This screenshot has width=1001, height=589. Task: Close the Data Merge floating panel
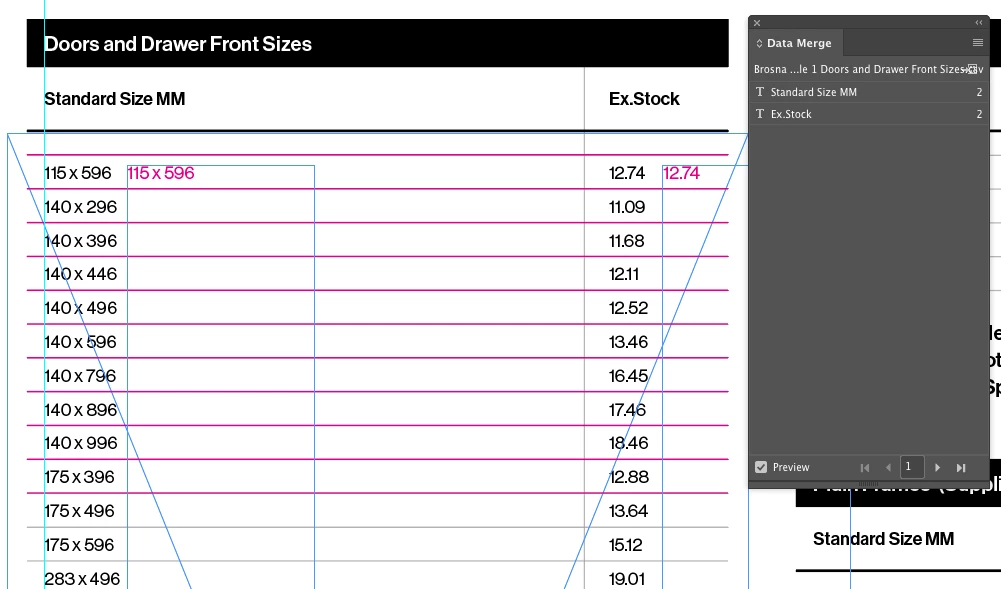(757, 22)
